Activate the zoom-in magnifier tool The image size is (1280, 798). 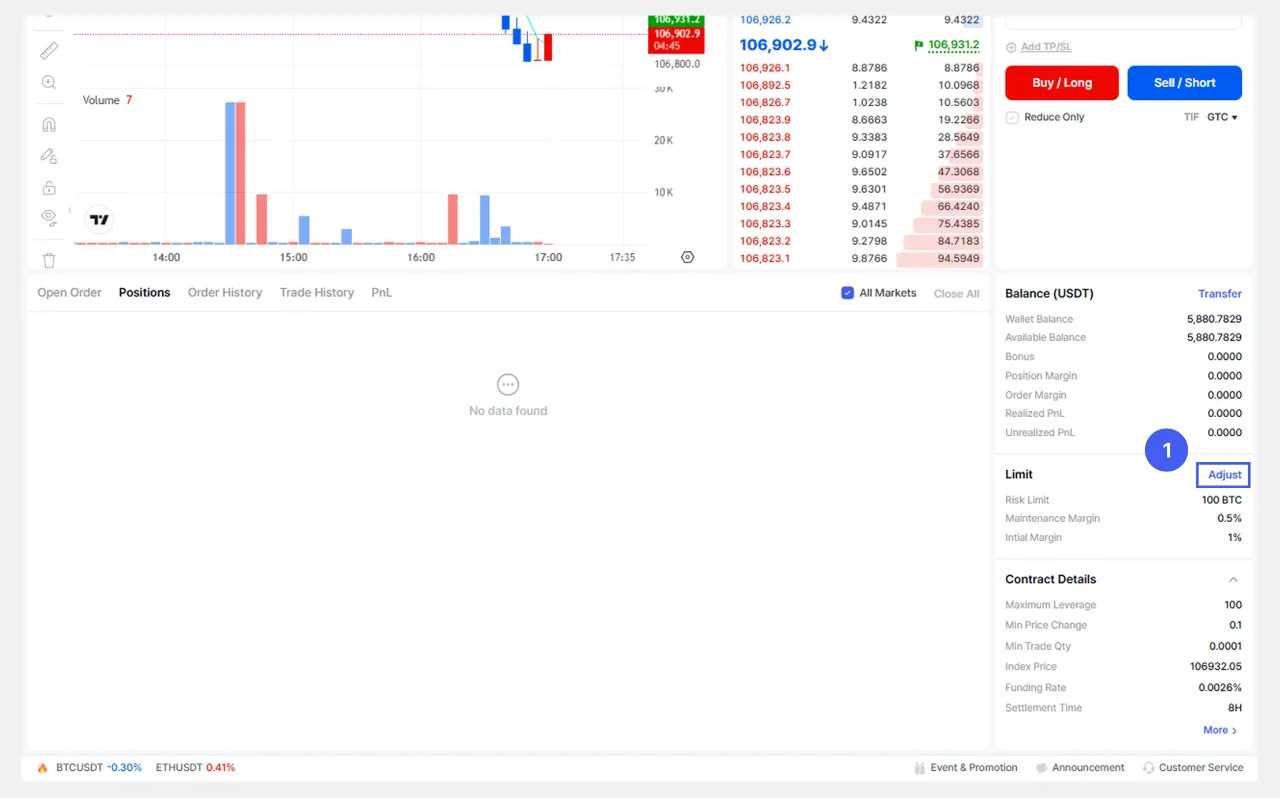click(x=48, y=83)
